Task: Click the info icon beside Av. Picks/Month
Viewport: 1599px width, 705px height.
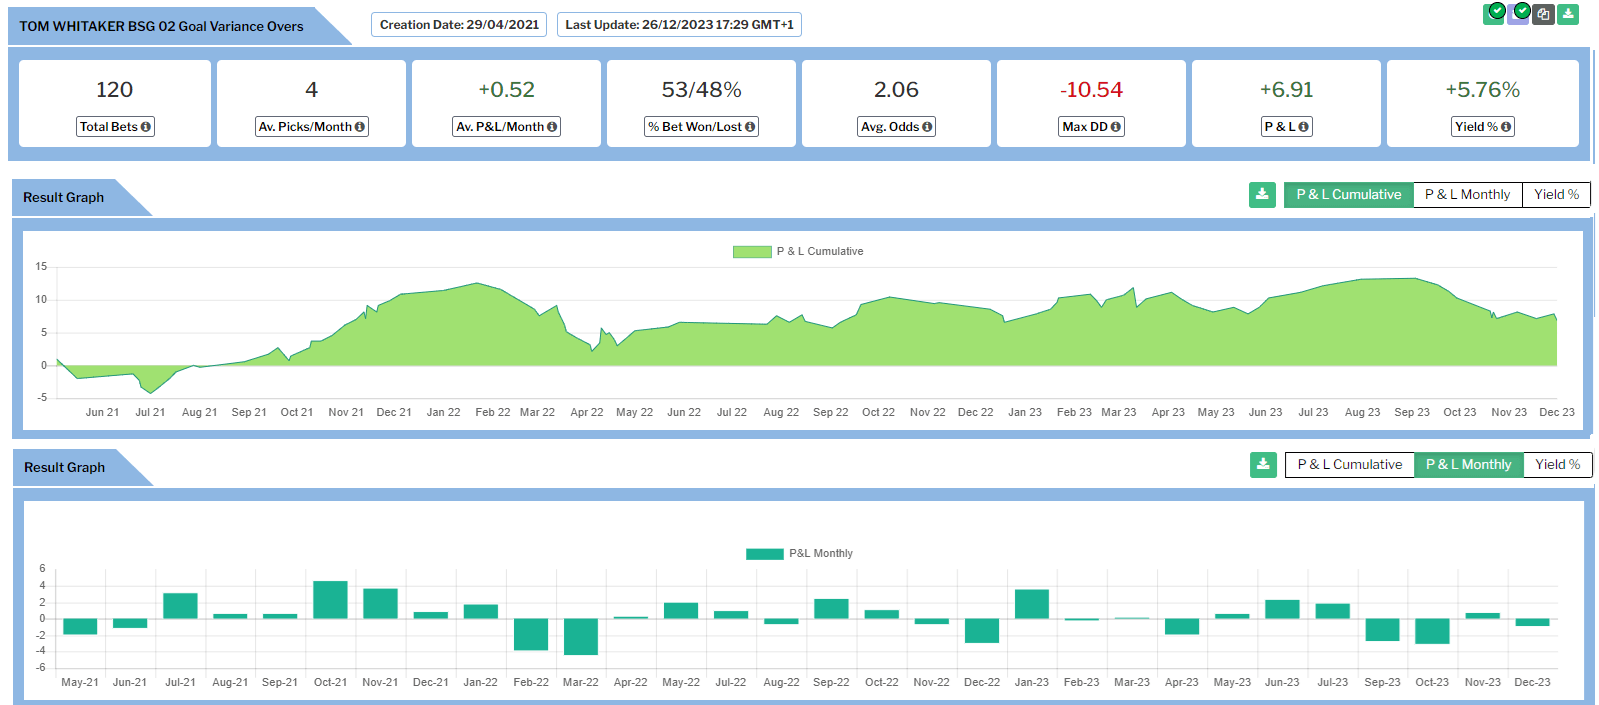Action: (360, 127)
